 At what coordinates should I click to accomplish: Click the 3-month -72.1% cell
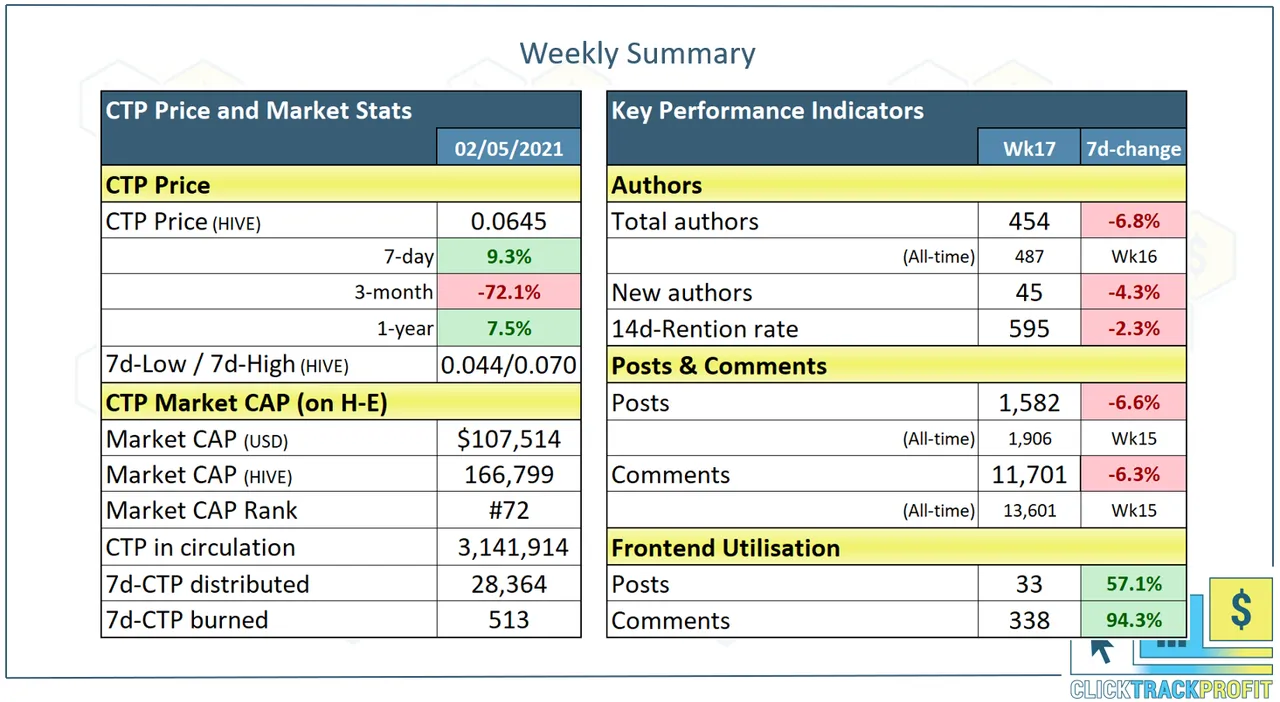509,292
